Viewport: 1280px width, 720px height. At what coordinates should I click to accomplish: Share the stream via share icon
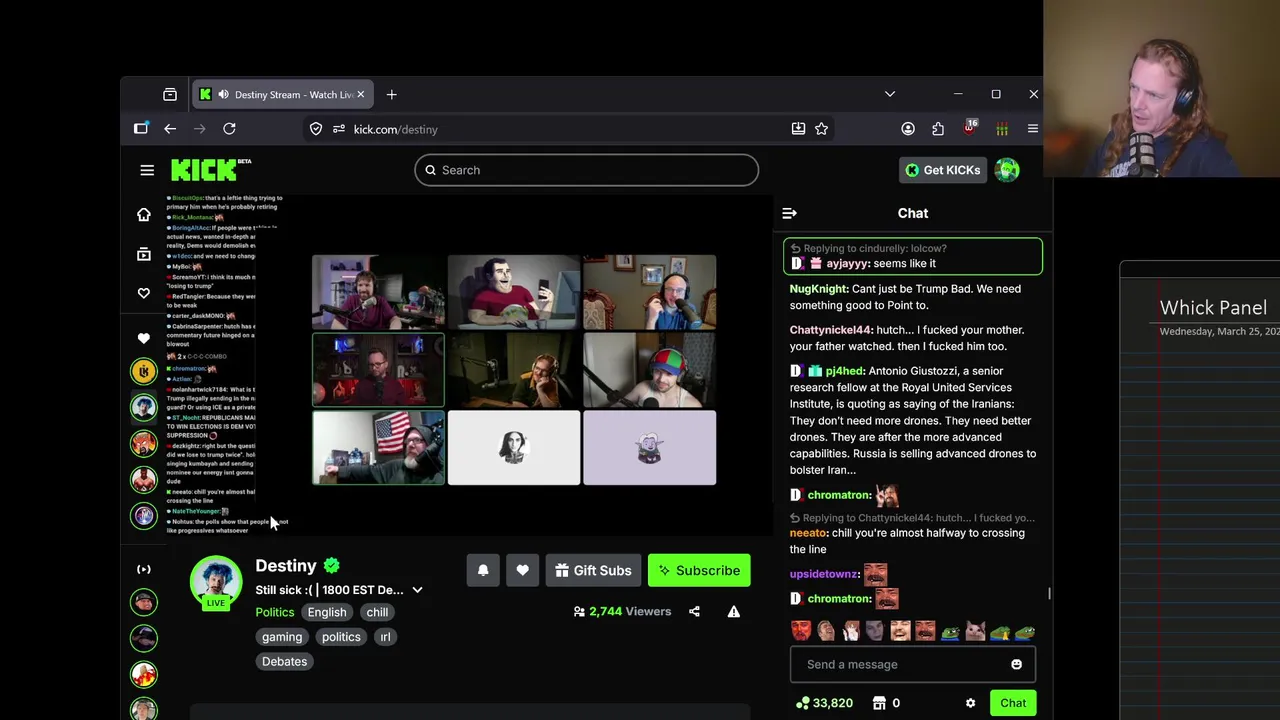coord(694,611)
